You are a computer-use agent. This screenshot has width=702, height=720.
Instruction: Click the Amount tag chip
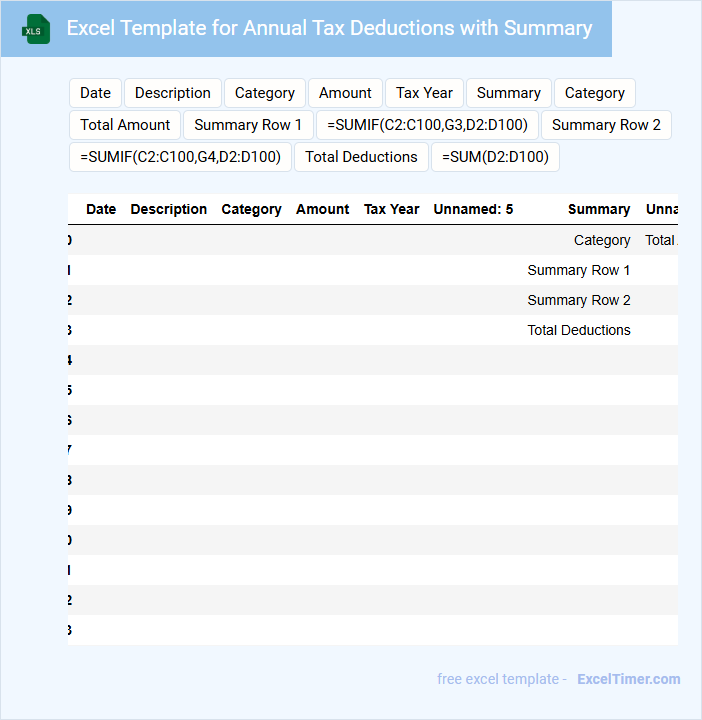[345, 93]
